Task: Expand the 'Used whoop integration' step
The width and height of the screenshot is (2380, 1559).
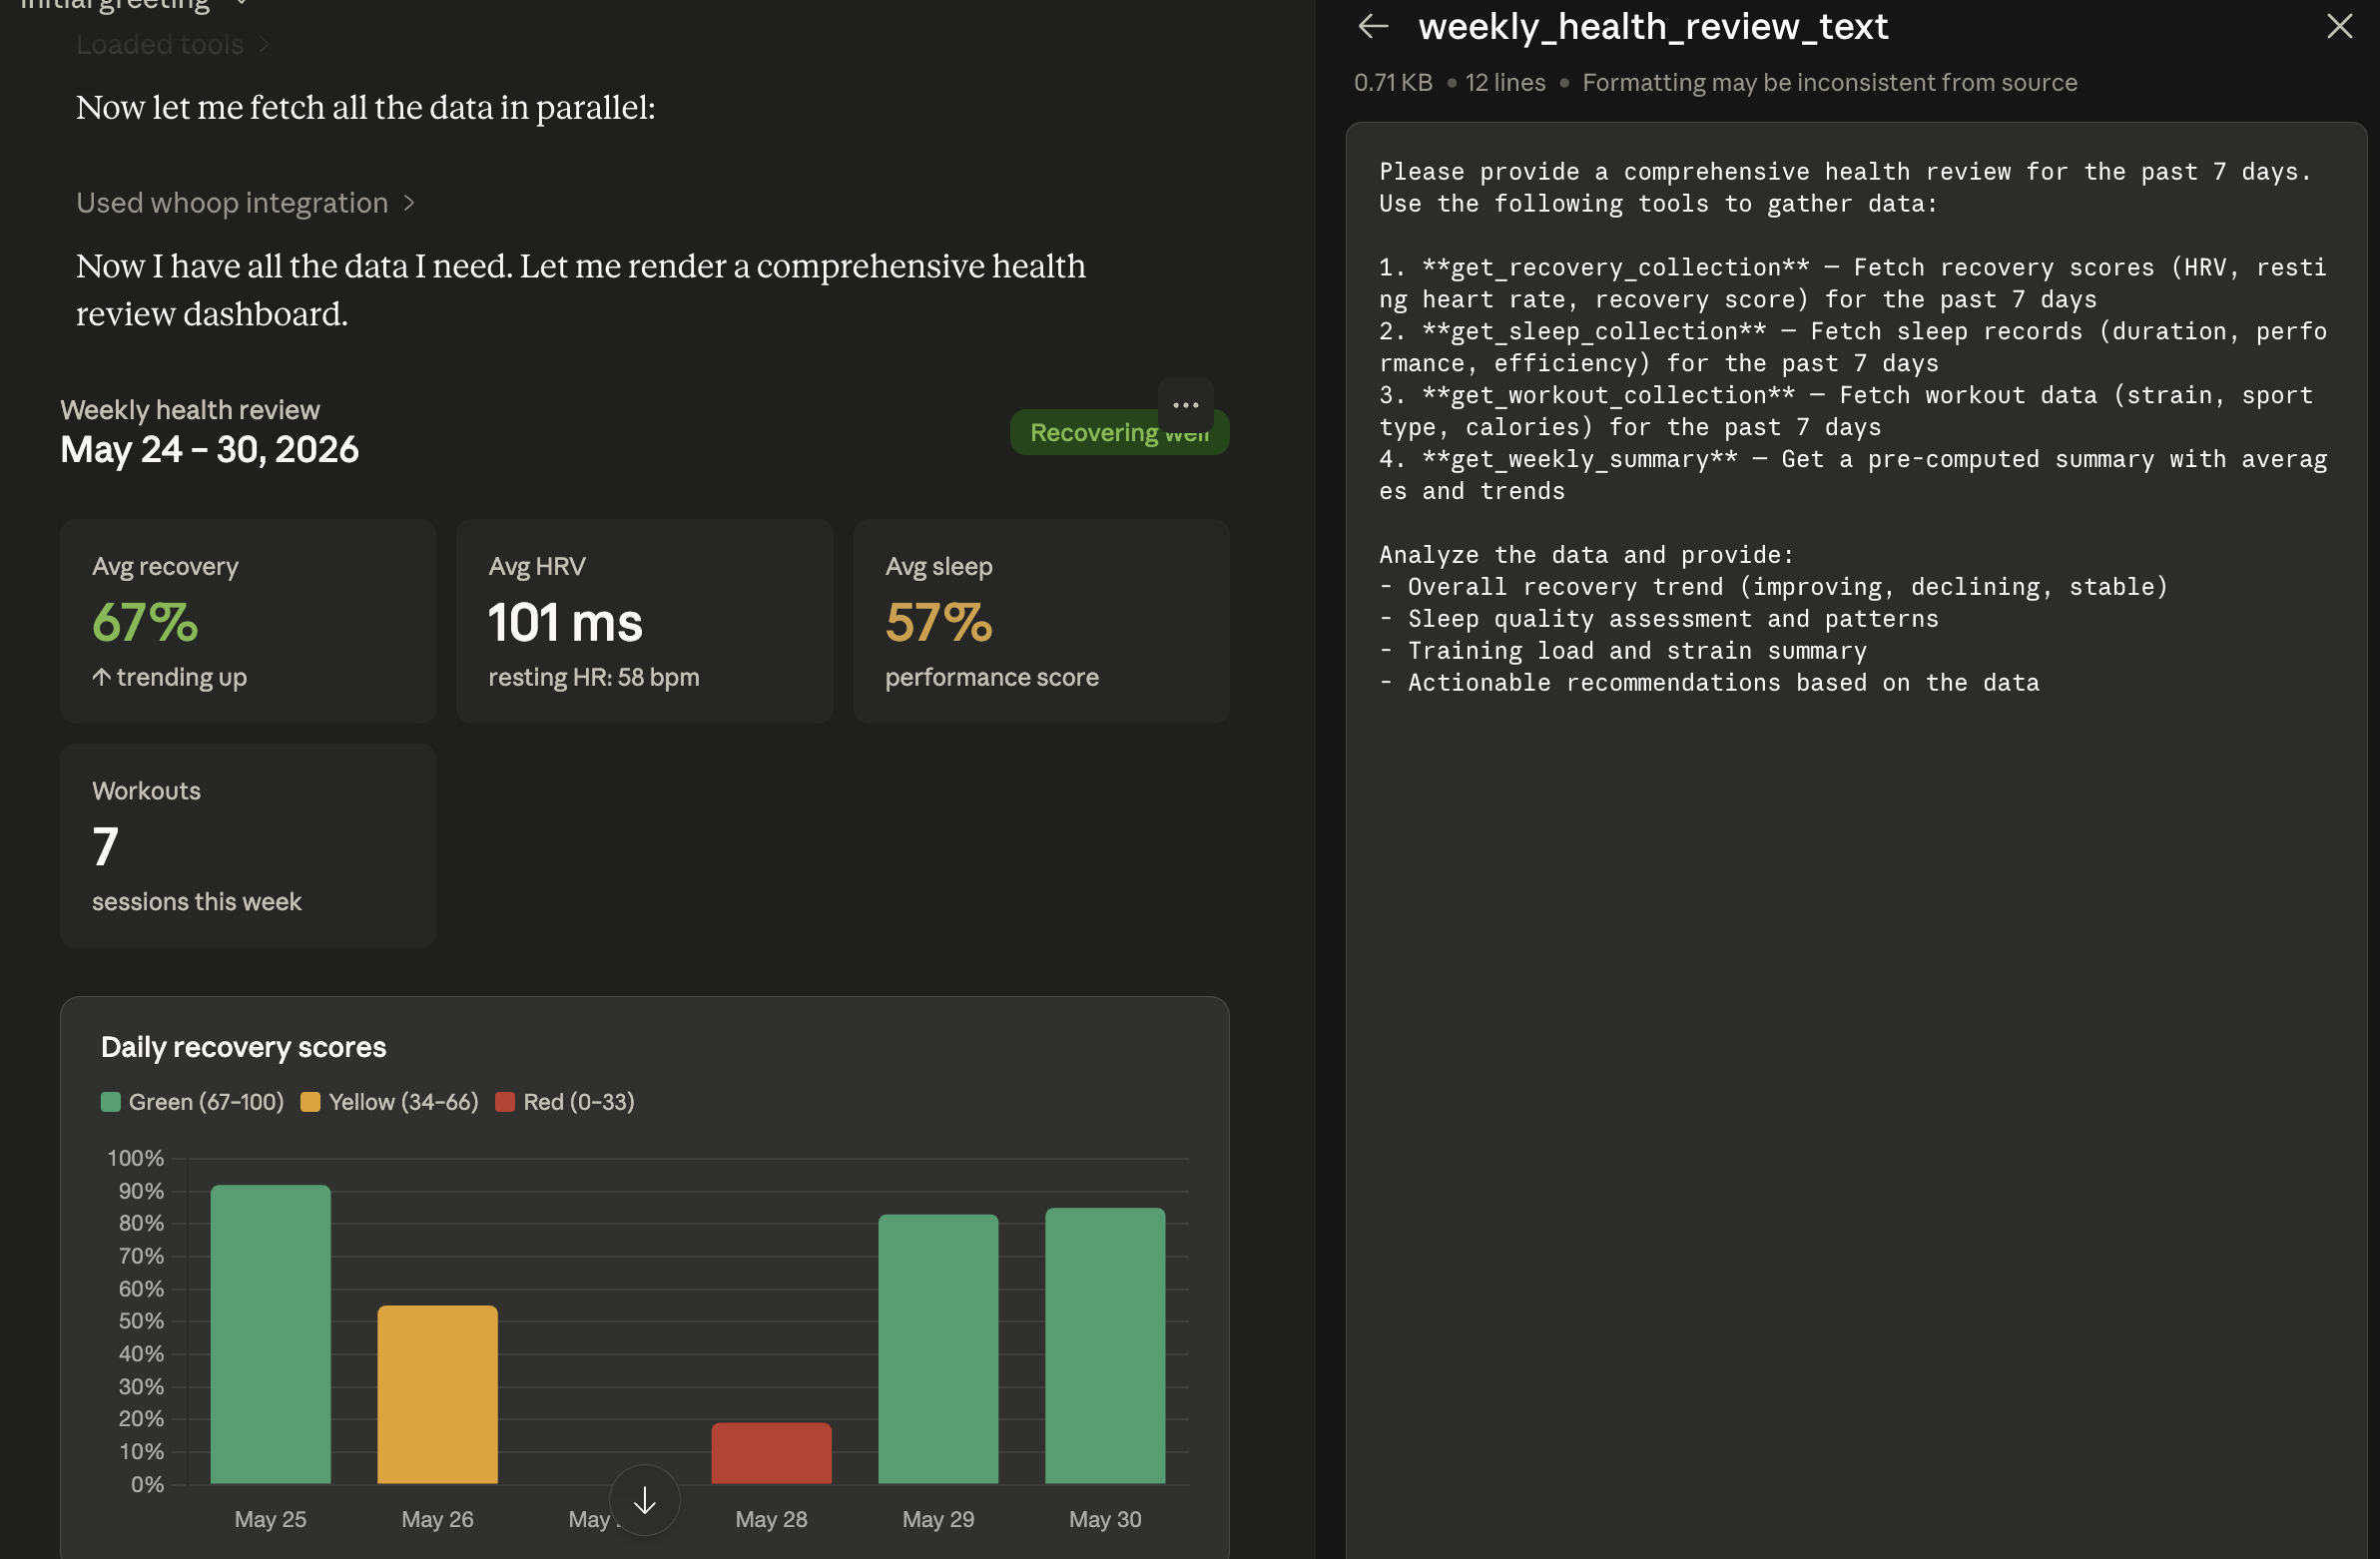Action: (245, 203)
